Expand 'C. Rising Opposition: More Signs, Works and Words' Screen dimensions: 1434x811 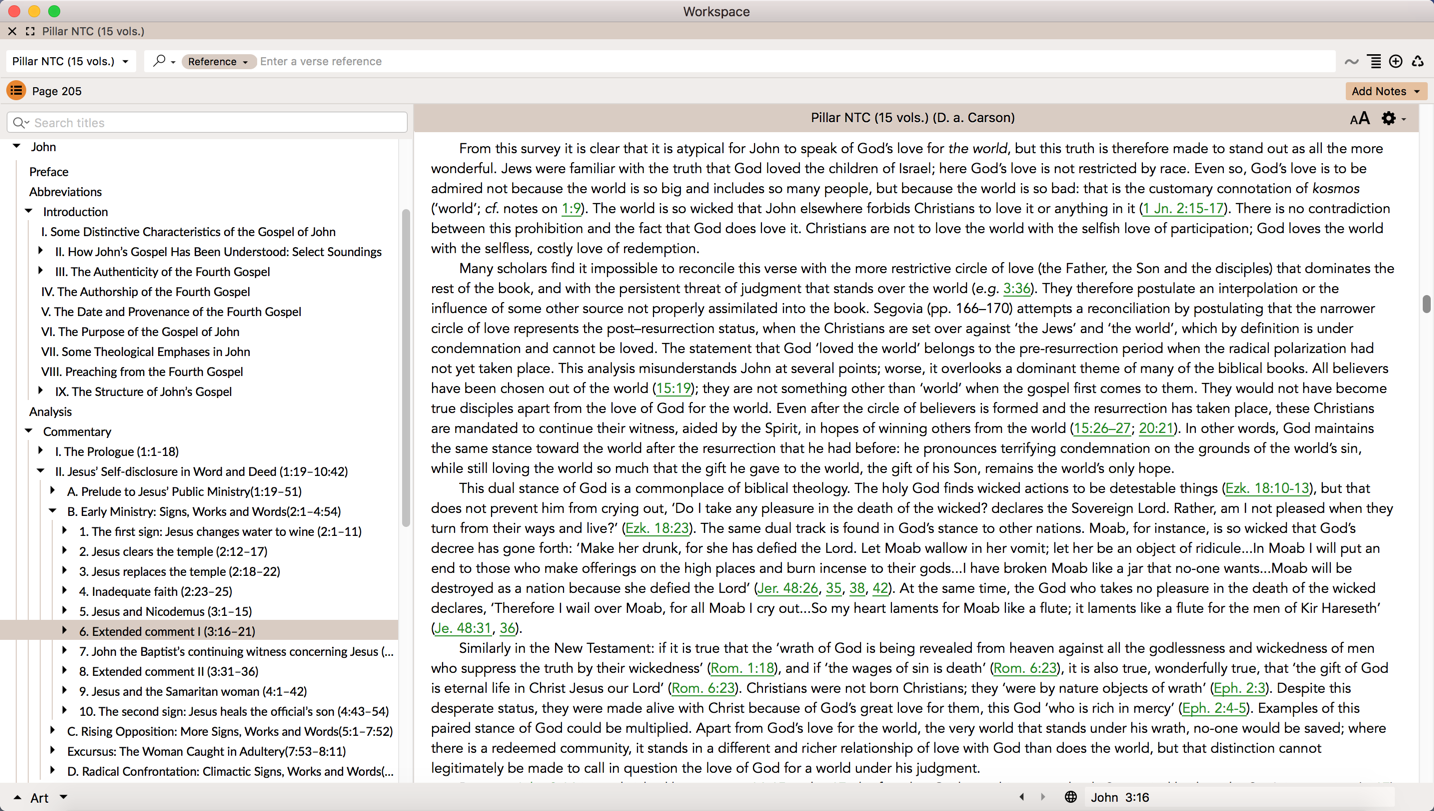pyautogui.click(x=53, y=732)
